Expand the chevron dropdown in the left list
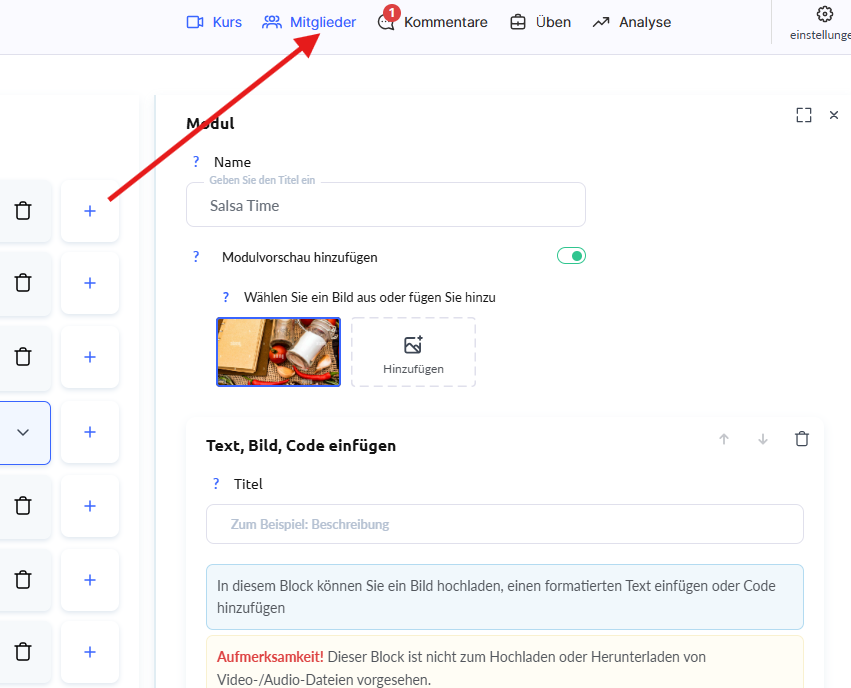Screen dimensions: 851x688 point(24,432)
